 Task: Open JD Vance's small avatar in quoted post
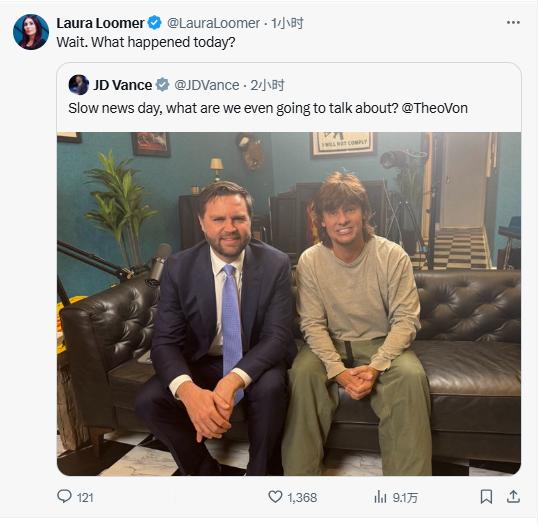79,85
